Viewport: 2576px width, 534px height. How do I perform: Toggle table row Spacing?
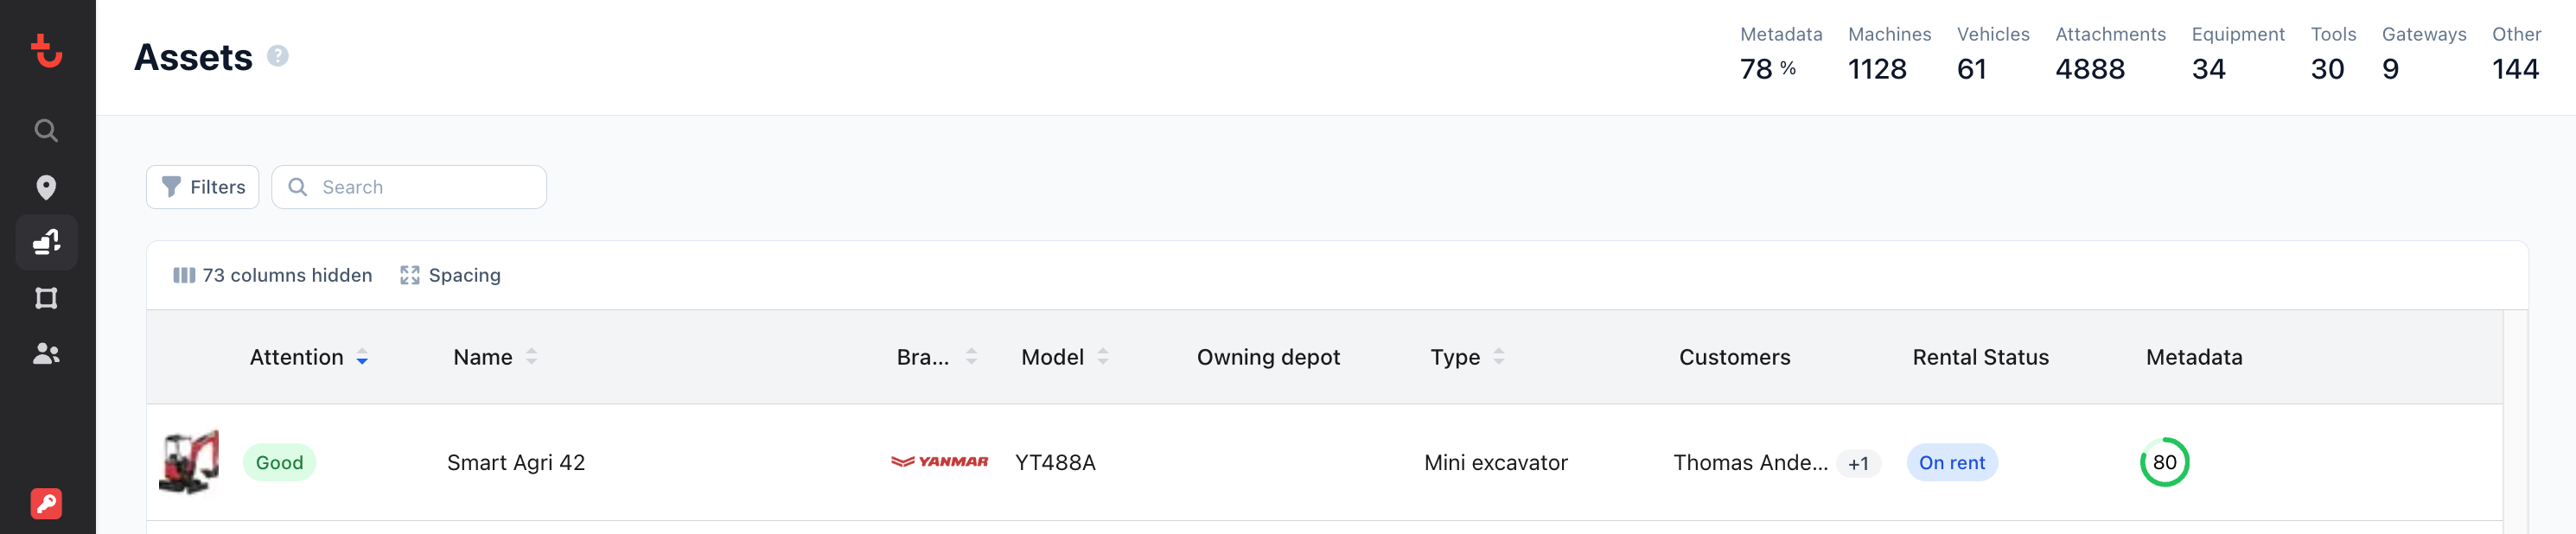[x=450, y=275]
